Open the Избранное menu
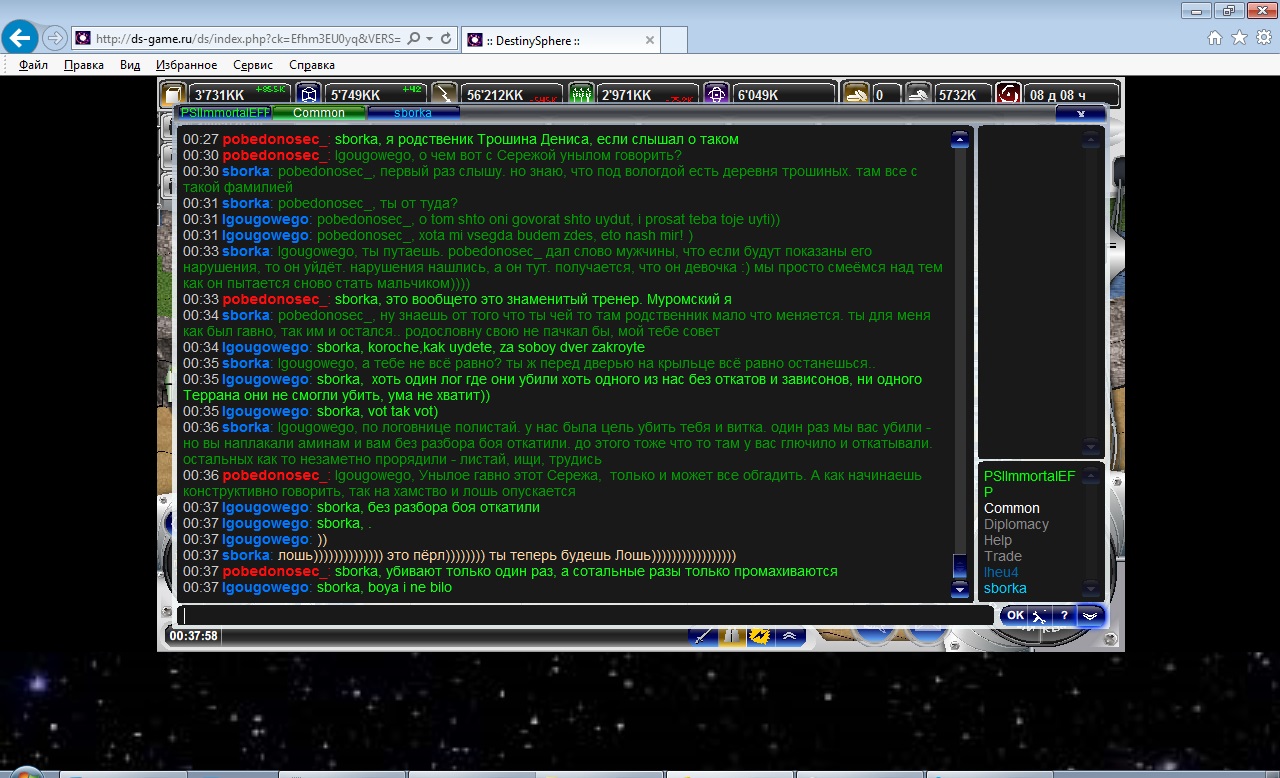1280x778 pixels. tap(186, 65)
